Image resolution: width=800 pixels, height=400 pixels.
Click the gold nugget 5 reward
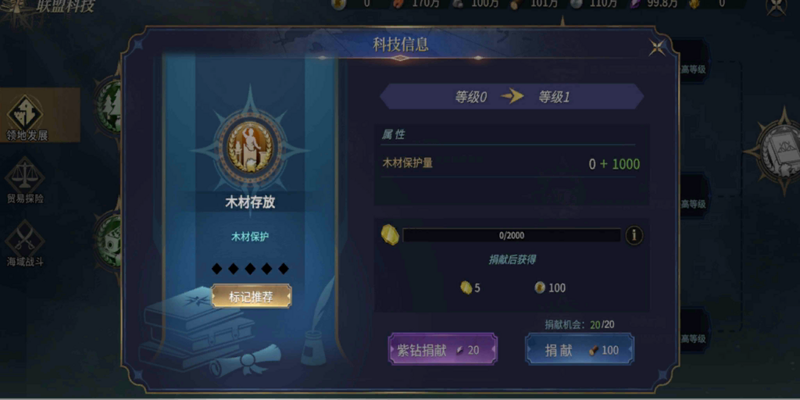(470, 288)
